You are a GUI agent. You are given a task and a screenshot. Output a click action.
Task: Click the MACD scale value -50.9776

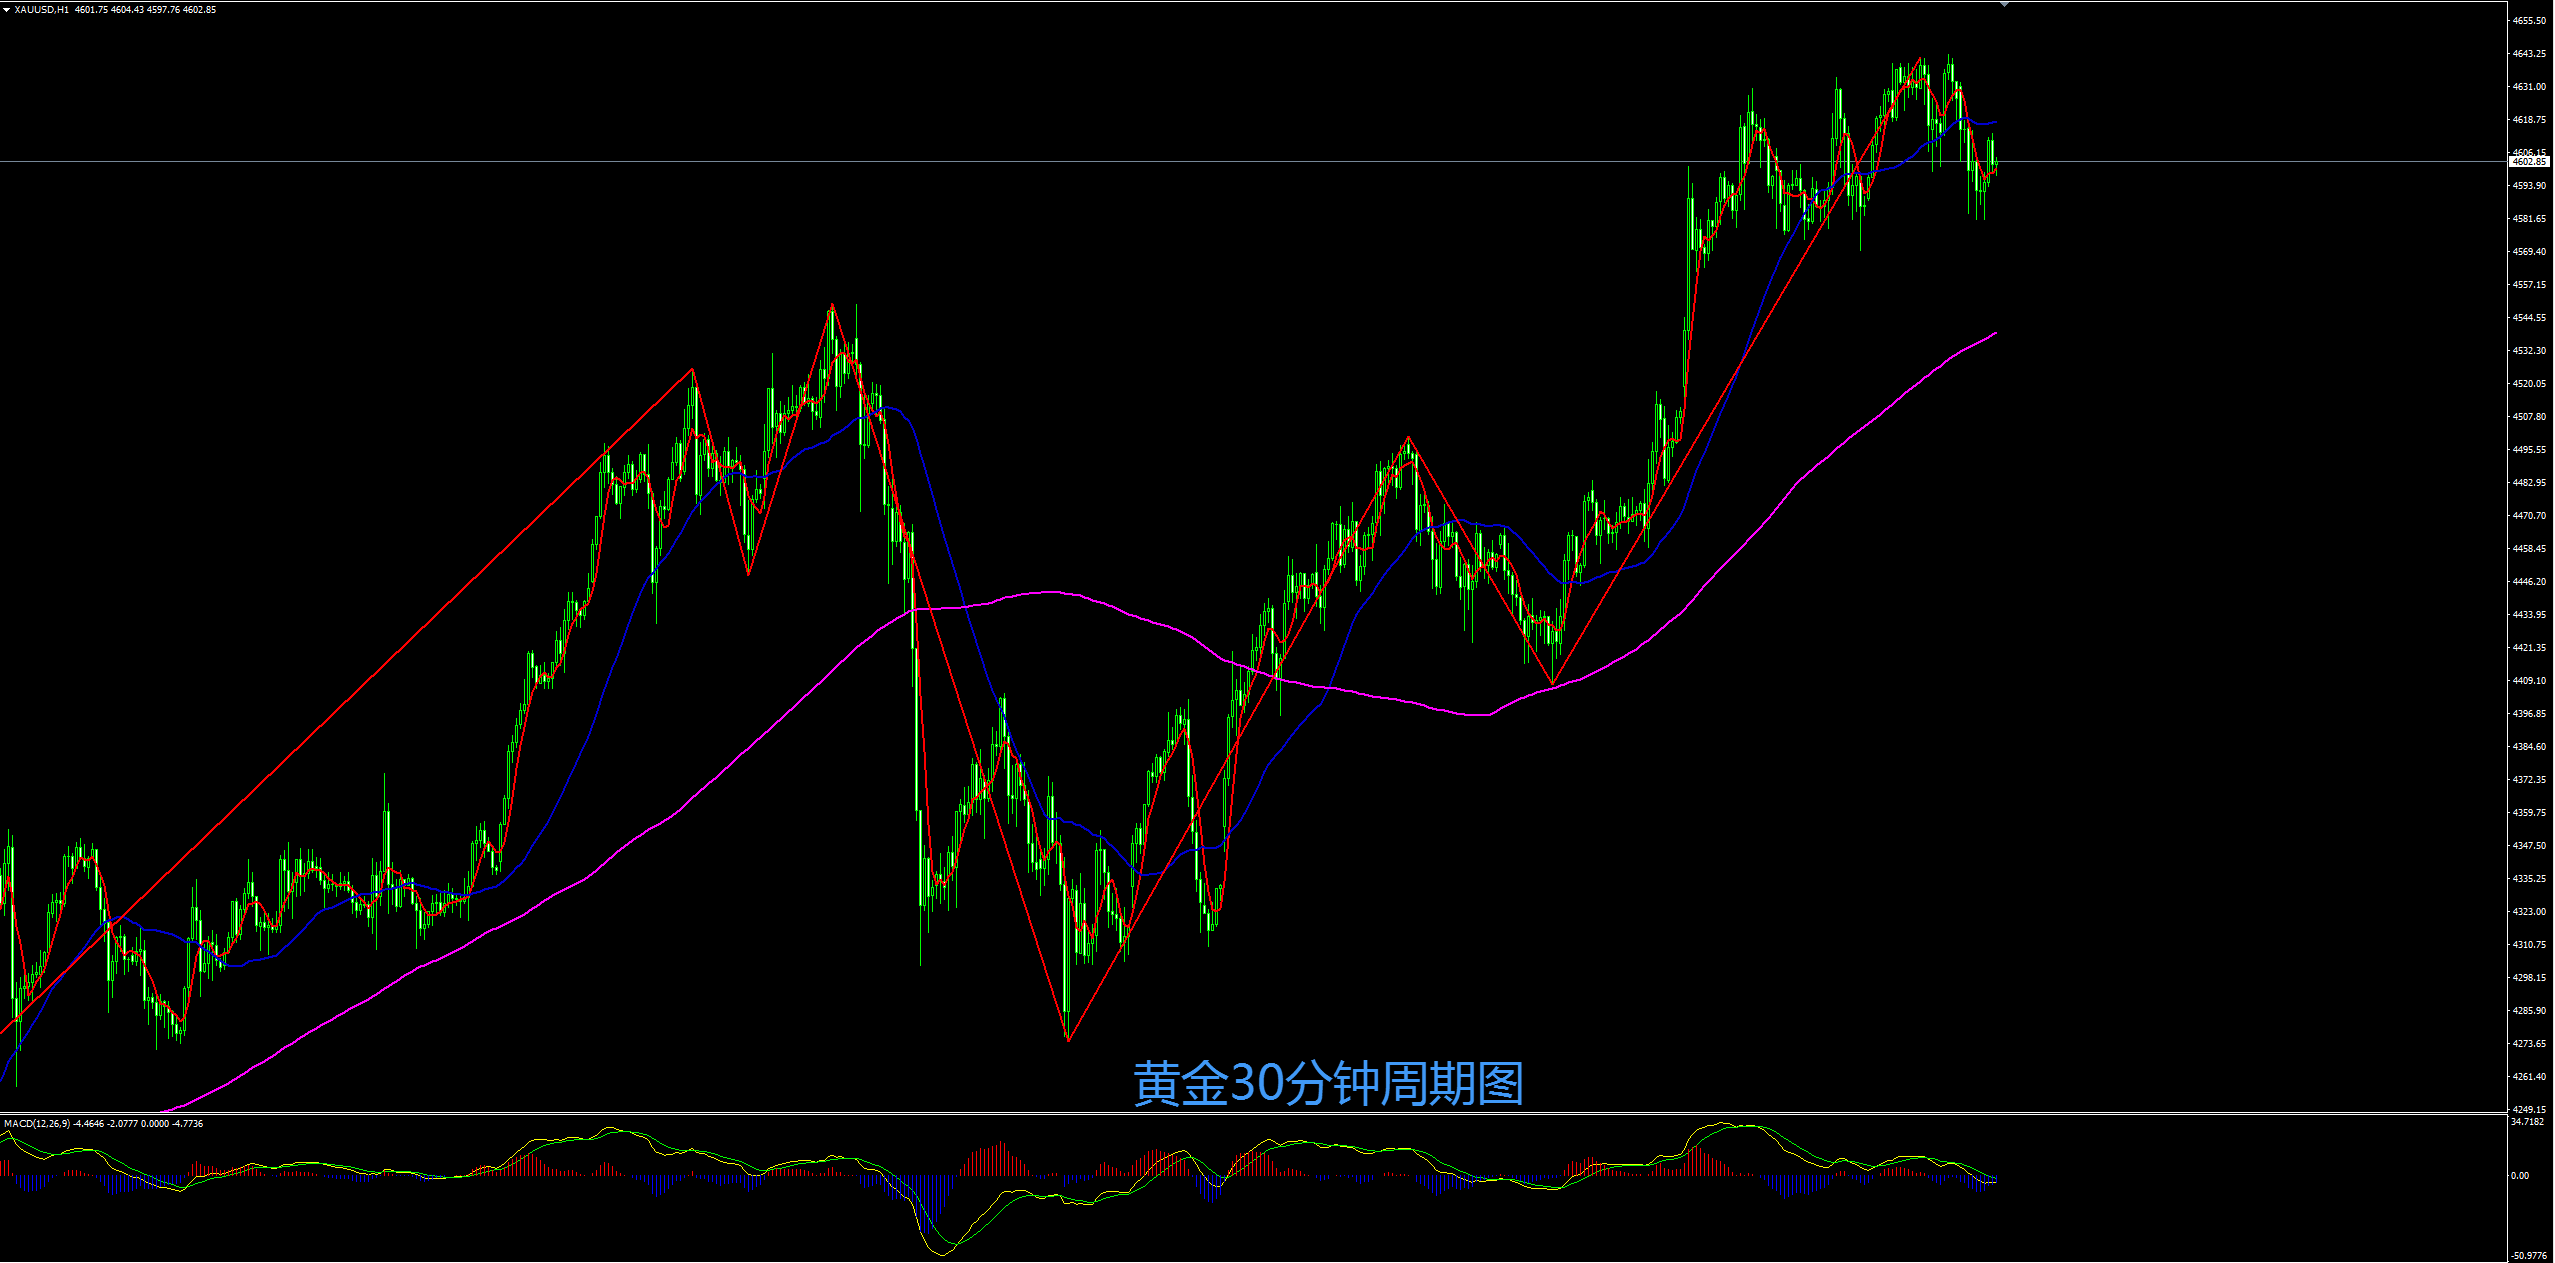pos(2528,1256)
